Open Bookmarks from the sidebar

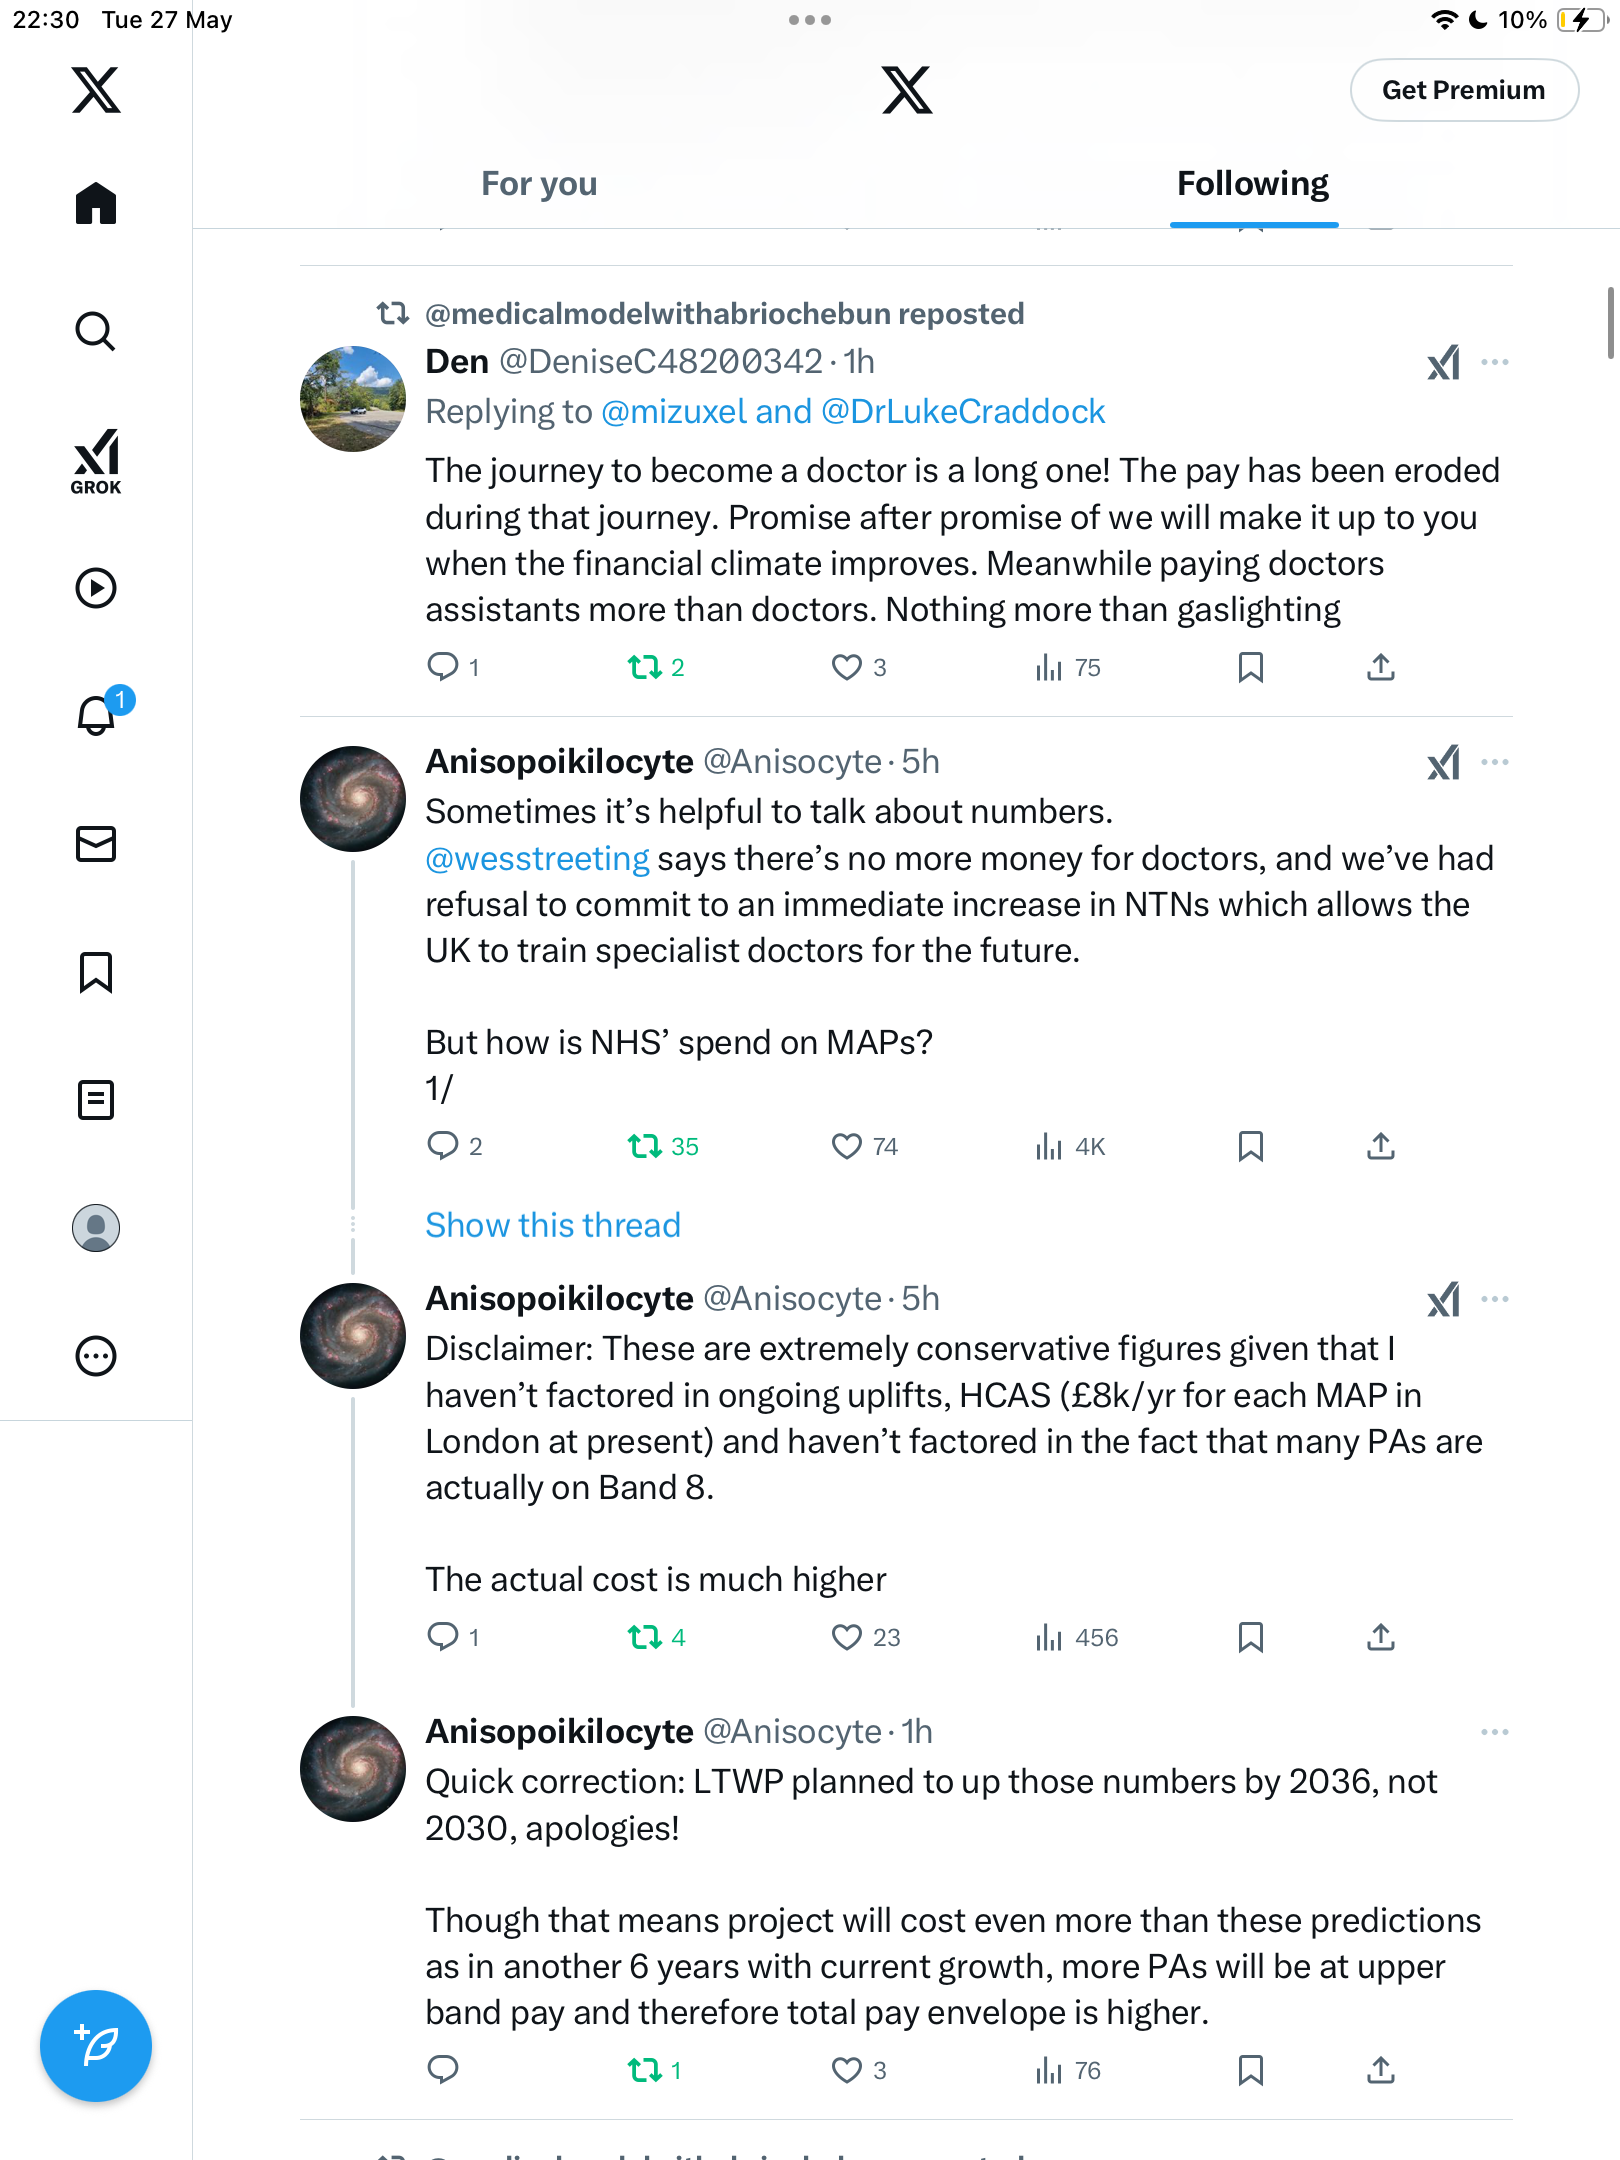point(96,972)
